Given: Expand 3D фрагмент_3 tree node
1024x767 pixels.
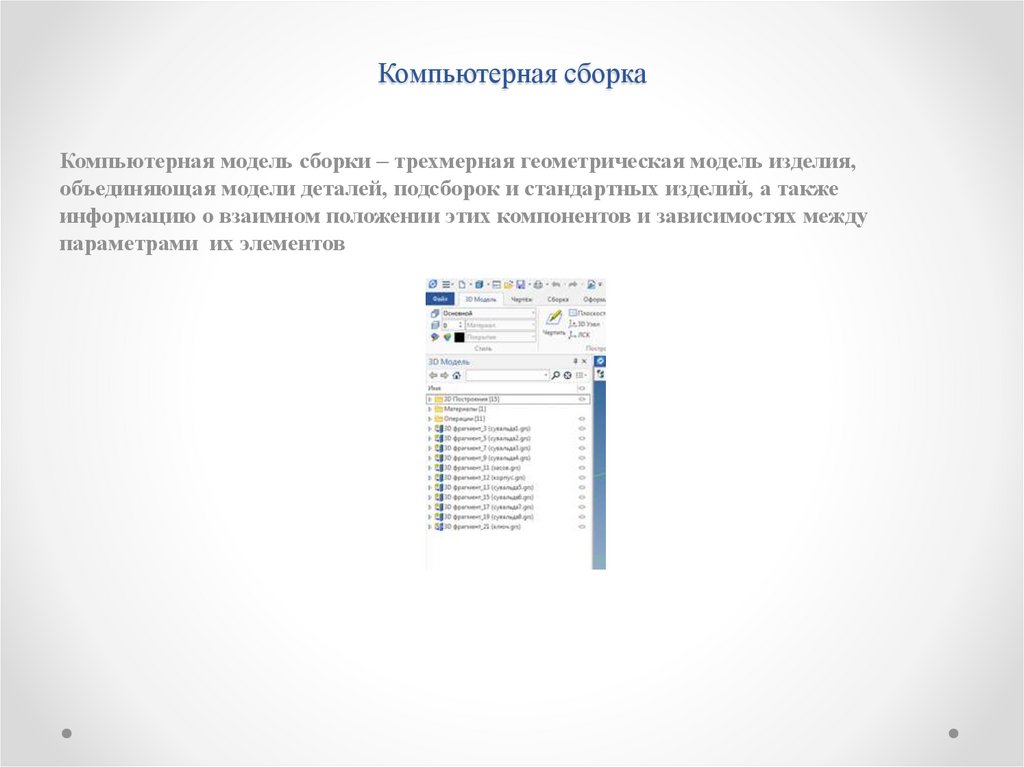Looking at the screenshot, I should (429, 429).
